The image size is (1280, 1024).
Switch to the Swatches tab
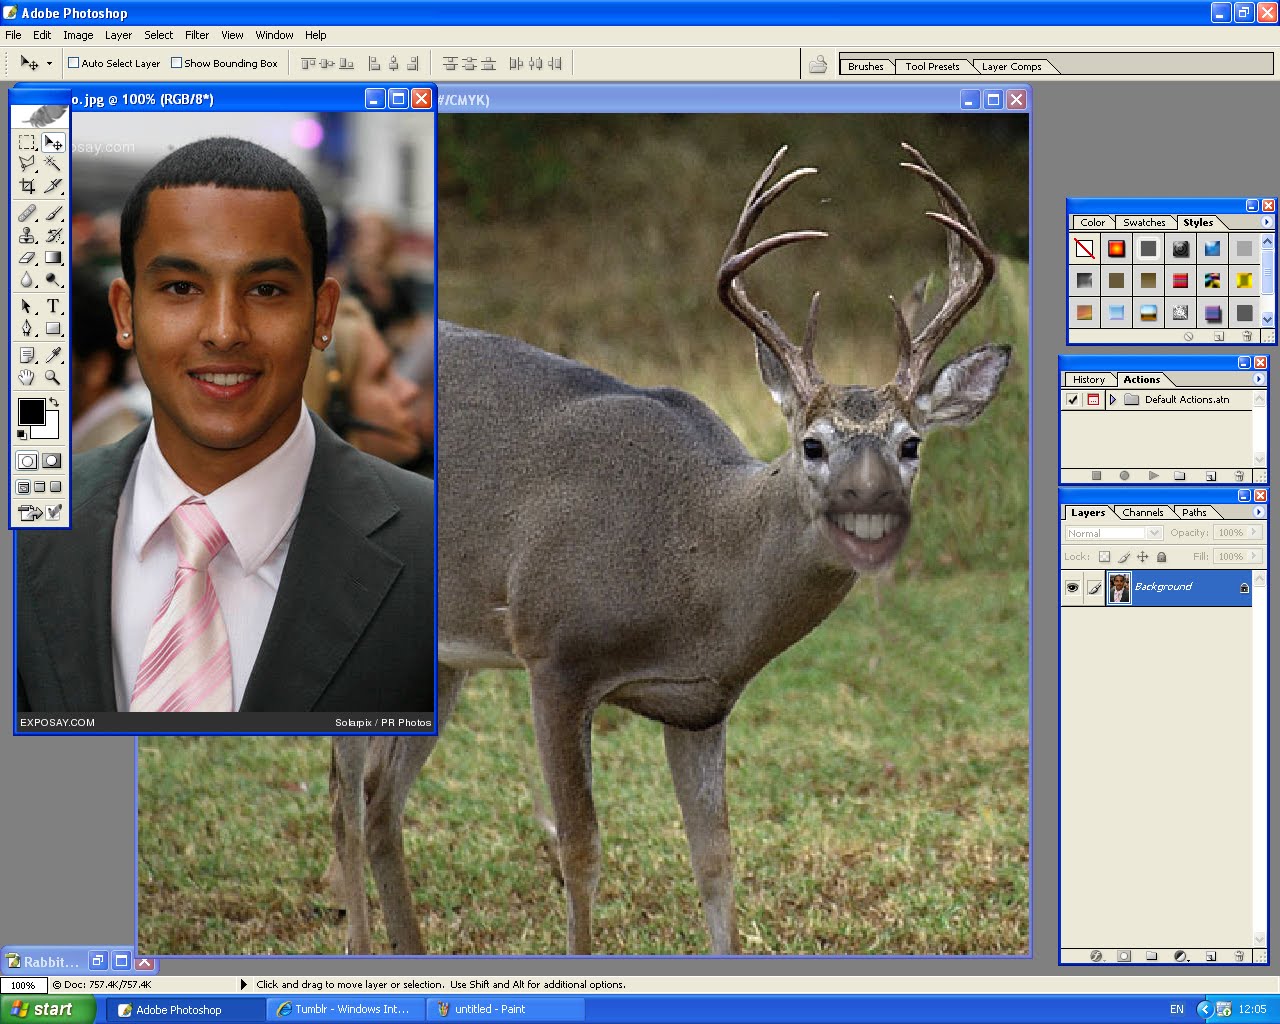coord(1144,223)
